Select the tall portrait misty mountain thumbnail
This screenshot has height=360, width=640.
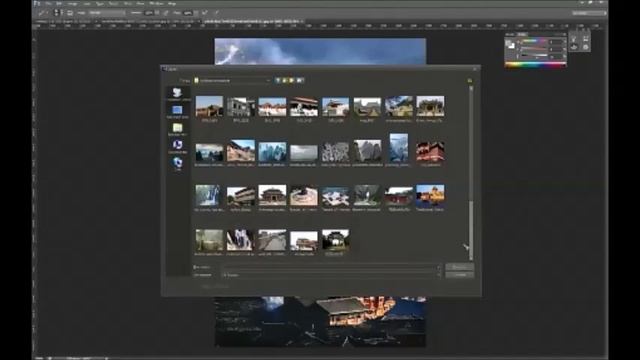pos(398,148)
